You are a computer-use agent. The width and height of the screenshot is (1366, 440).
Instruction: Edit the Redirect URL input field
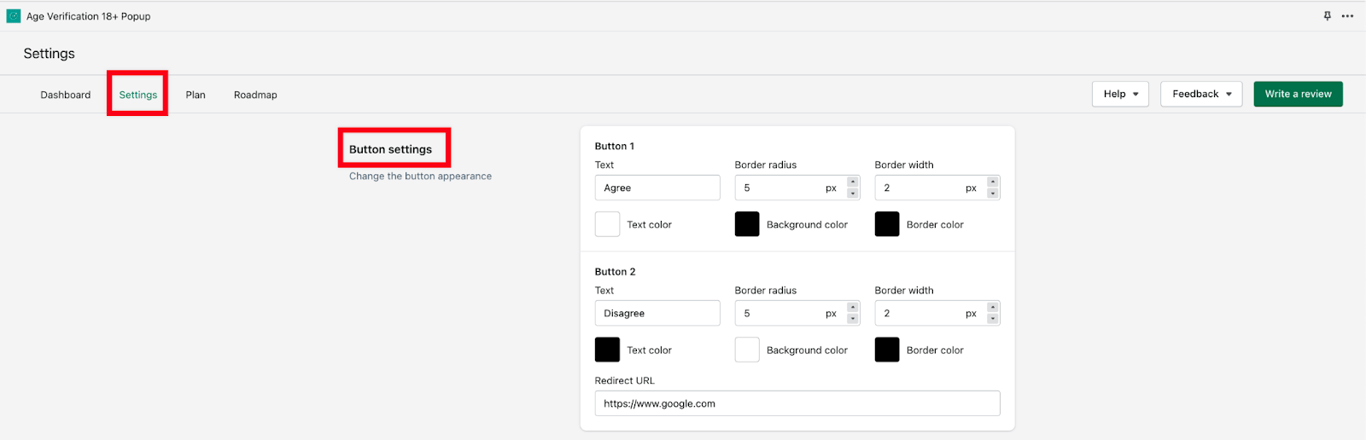coord(797,403)
